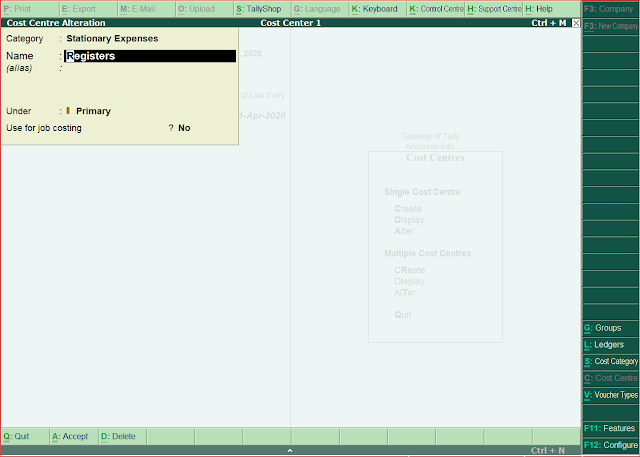
Task: Open the Keyboard option
Action: pyautogui.click(x=379, y=9)
